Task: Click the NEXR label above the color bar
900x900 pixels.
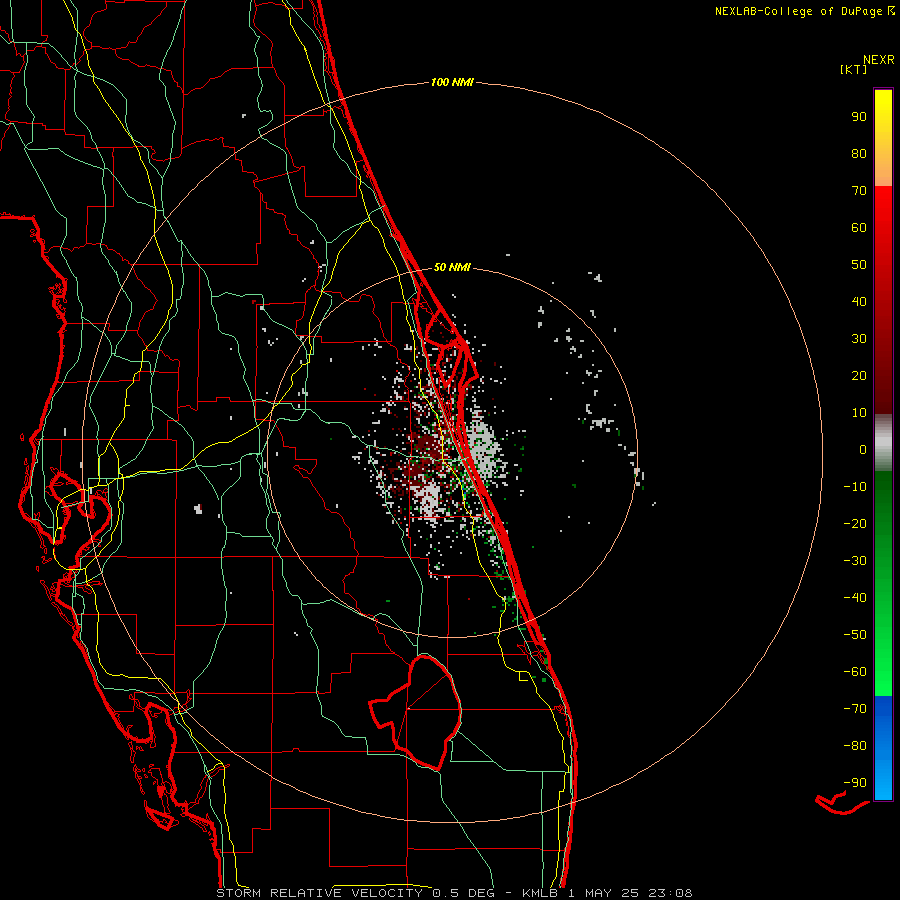Action: [x=879, y=60]
